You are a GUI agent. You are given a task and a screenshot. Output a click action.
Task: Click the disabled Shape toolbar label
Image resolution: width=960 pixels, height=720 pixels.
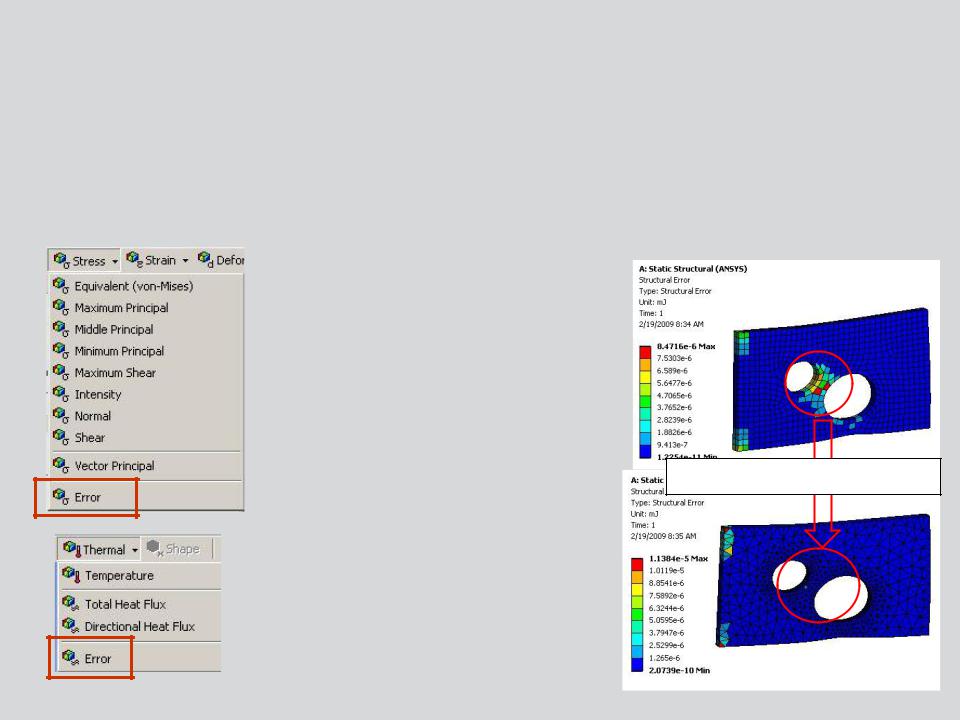(x=182, y=549)
